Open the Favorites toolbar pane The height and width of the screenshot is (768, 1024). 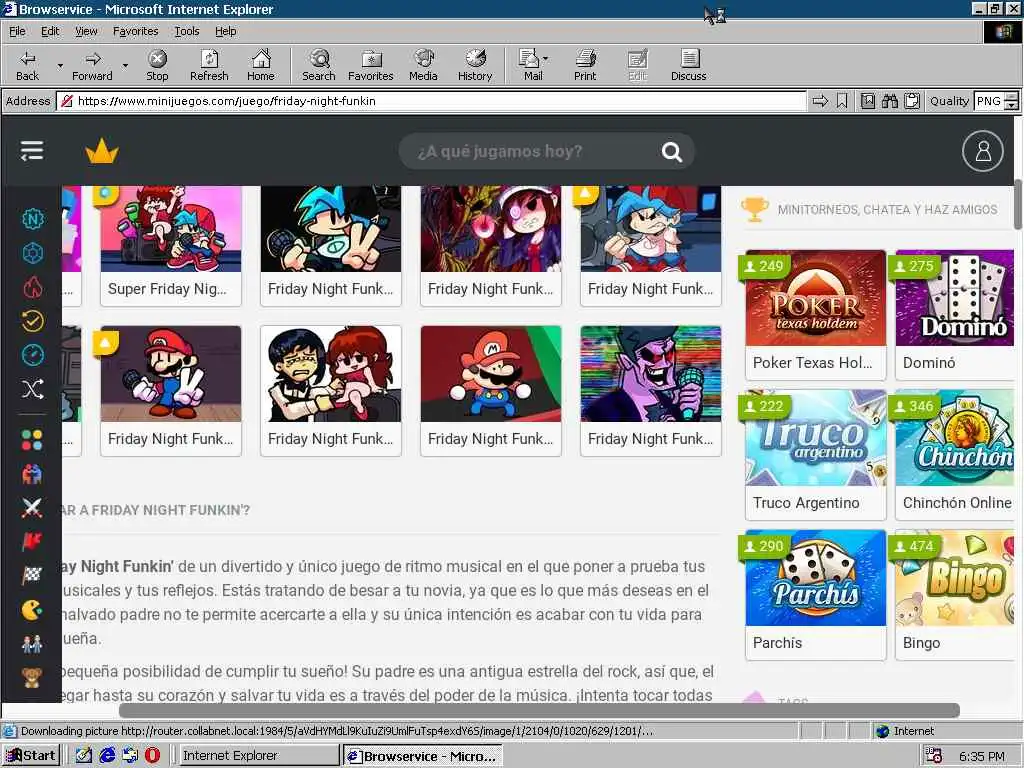pos(370,65)
